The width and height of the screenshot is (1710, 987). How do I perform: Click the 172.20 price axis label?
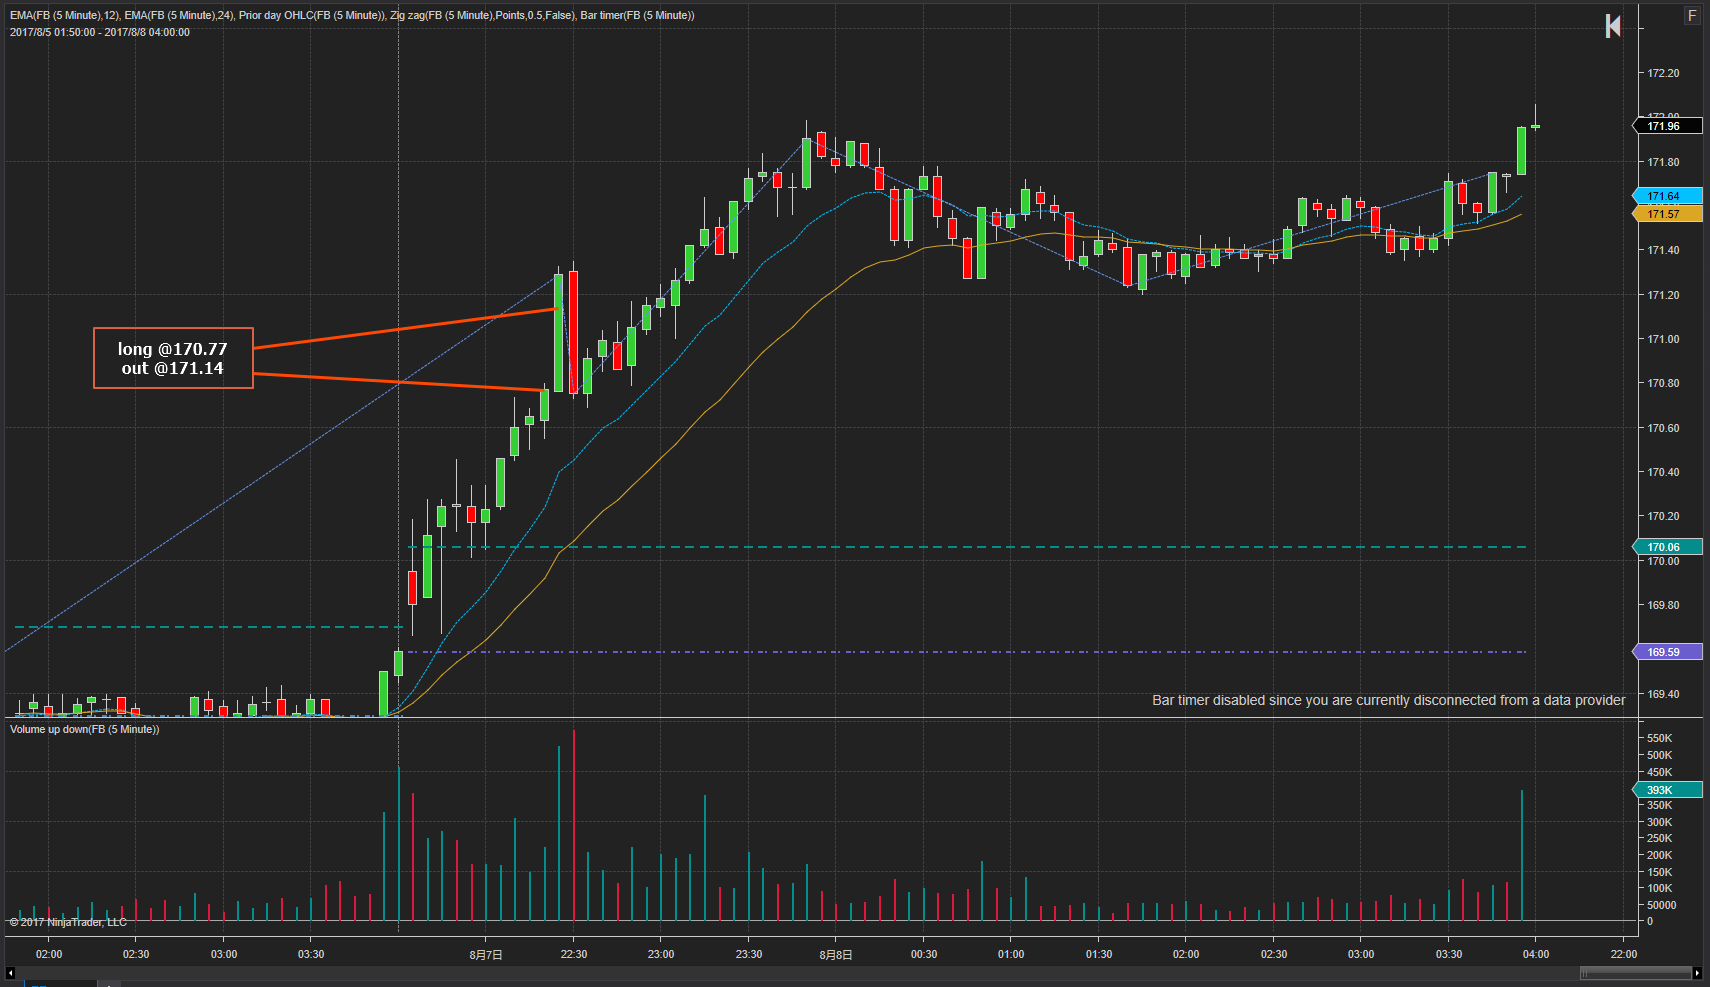coord(1664,73)
